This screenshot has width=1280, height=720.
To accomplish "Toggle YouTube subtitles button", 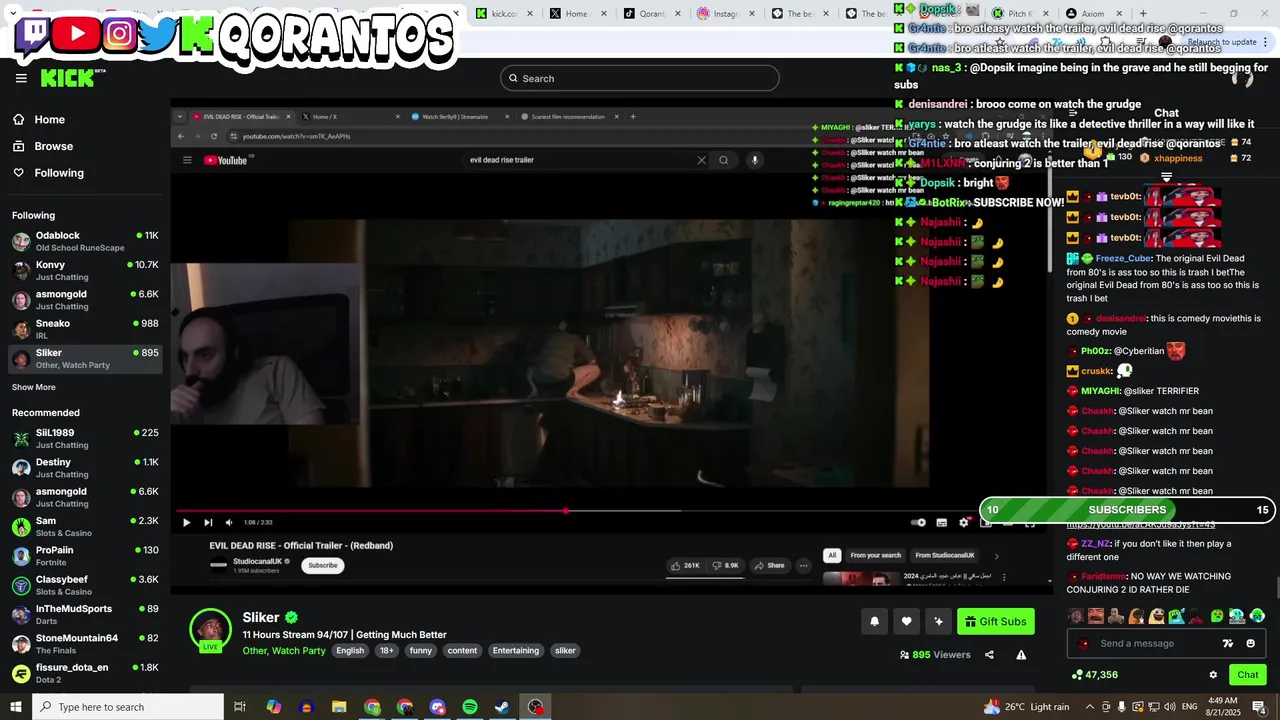I will (x=941, y=522).
